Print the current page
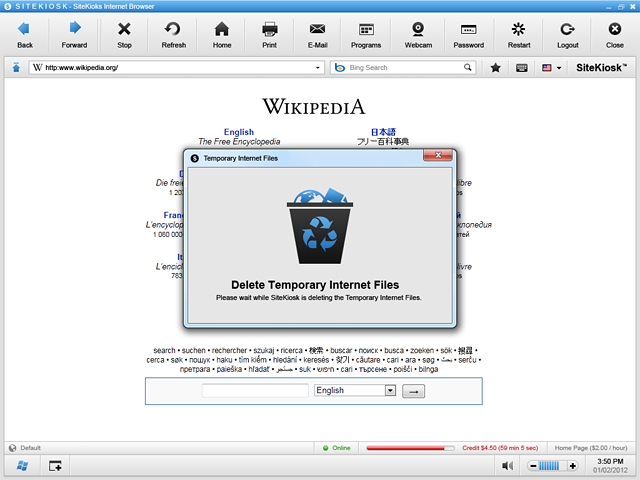 269,35
